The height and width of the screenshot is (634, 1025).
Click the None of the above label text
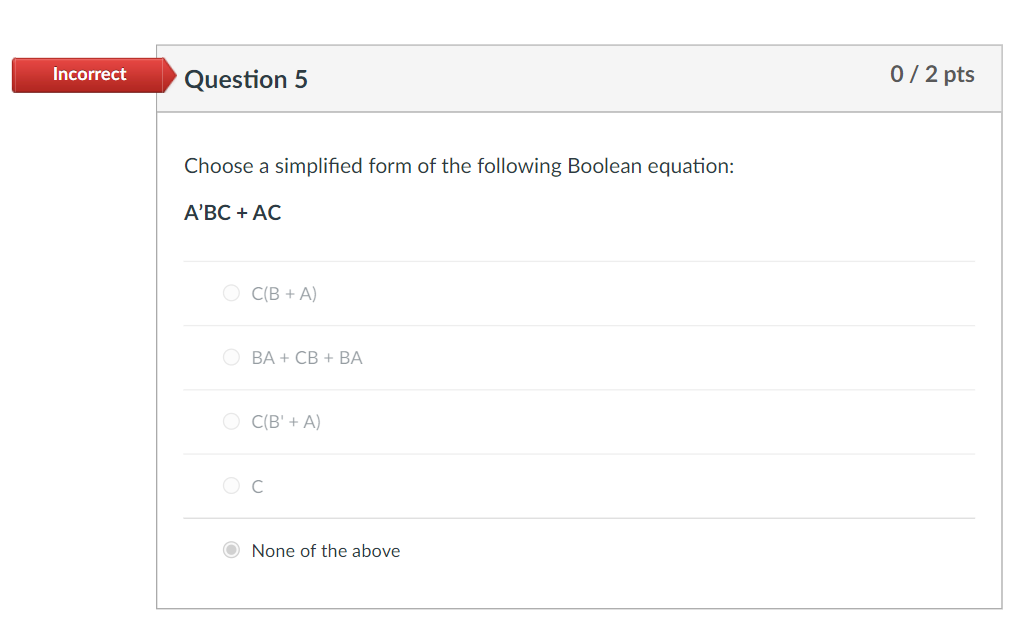[326, 550]
